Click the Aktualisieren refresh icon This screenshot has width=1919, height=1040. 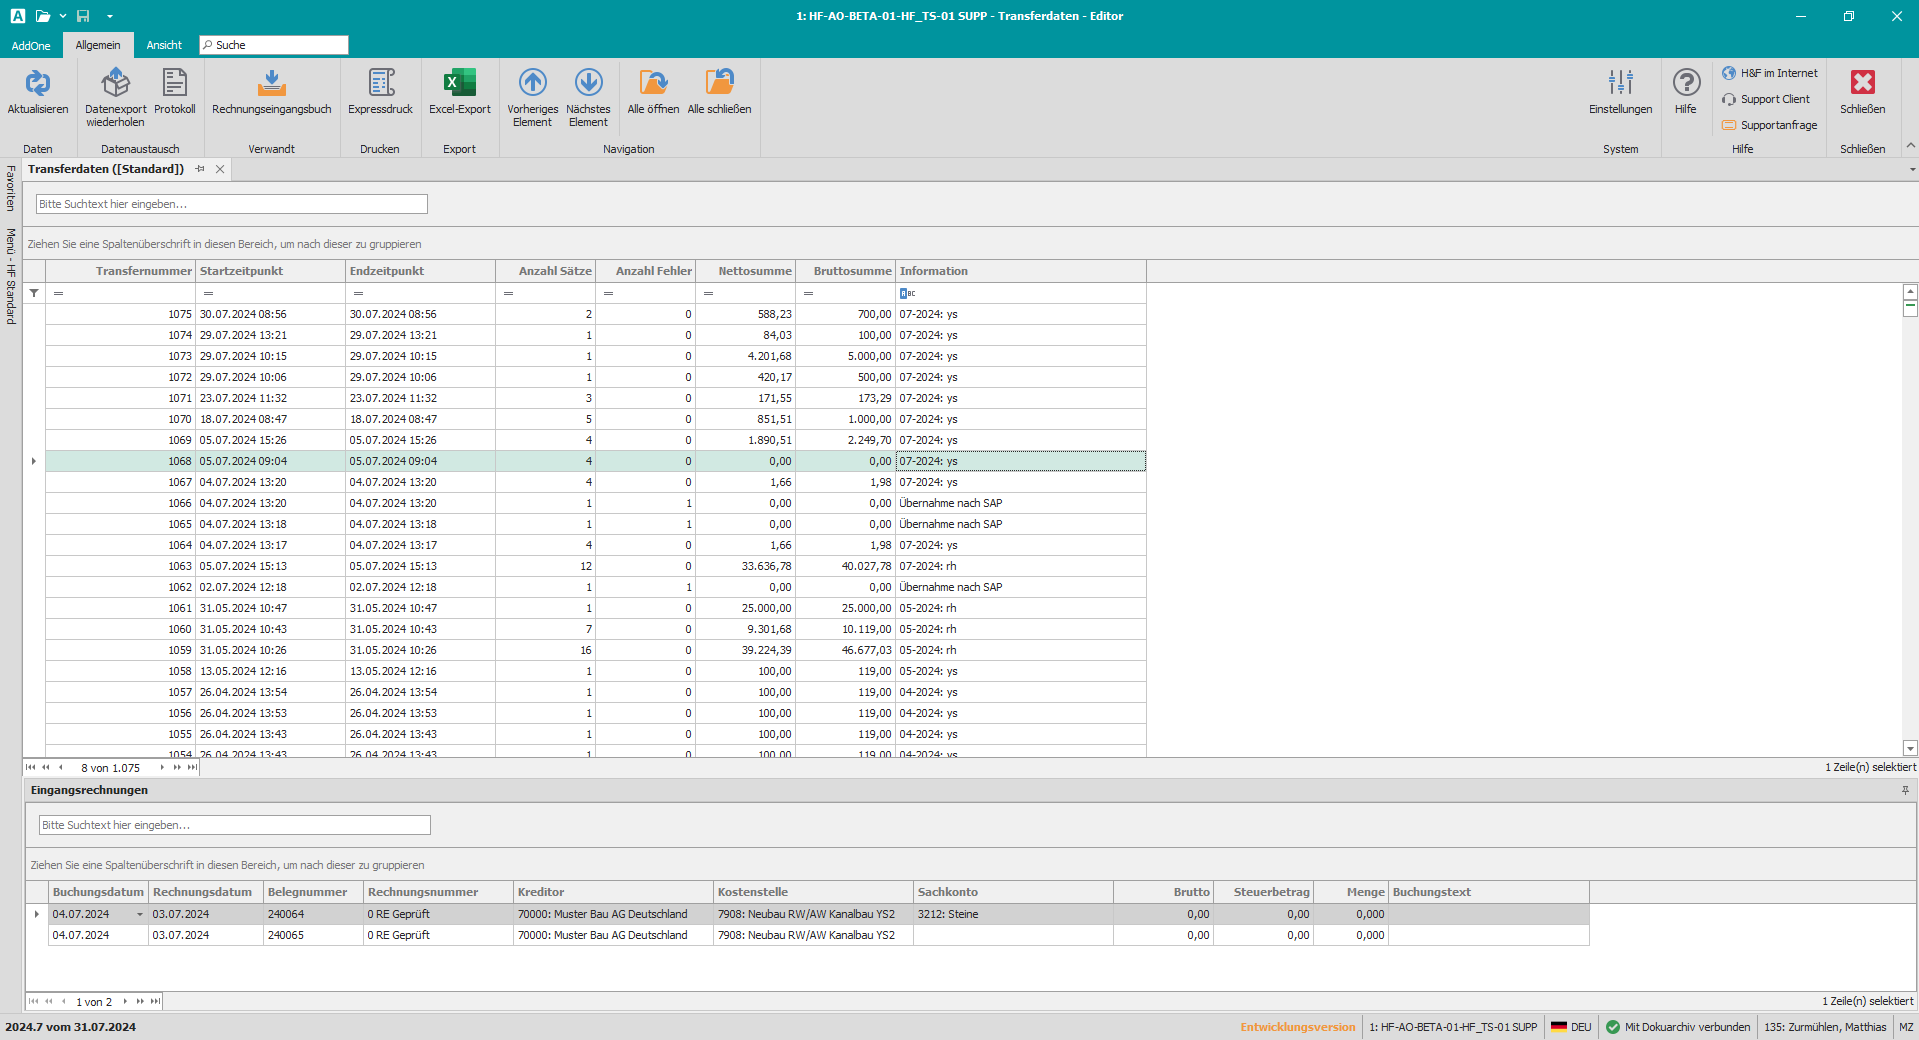(38, 84)
